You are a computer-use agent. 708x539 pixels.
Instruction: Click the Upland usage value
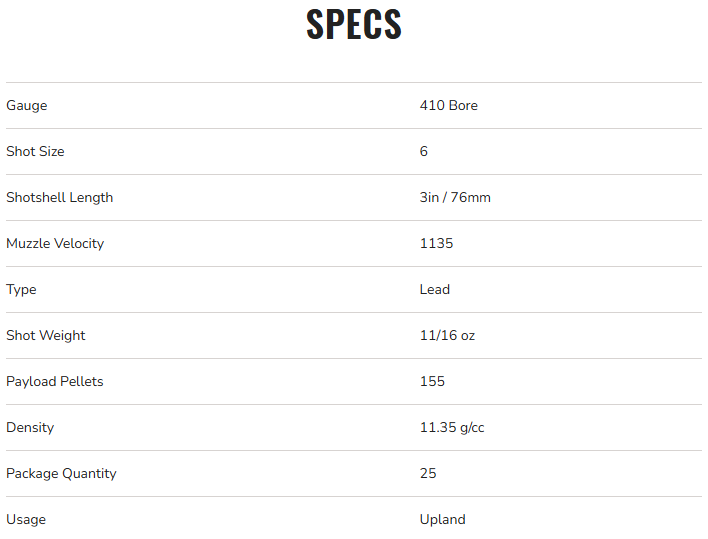[442, 519]
